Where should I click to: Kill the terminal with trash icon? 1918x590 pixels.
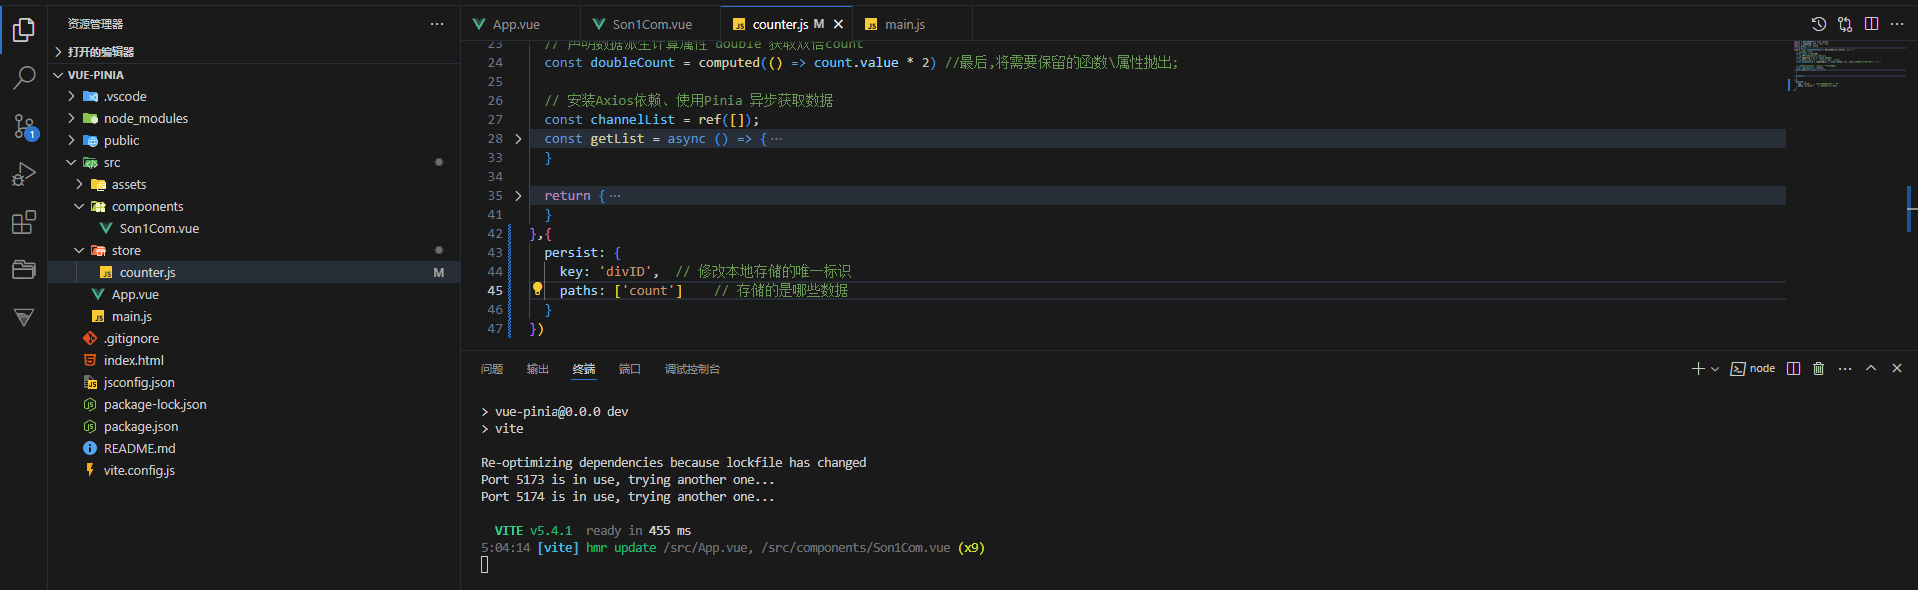click(x=1818, y=369)
